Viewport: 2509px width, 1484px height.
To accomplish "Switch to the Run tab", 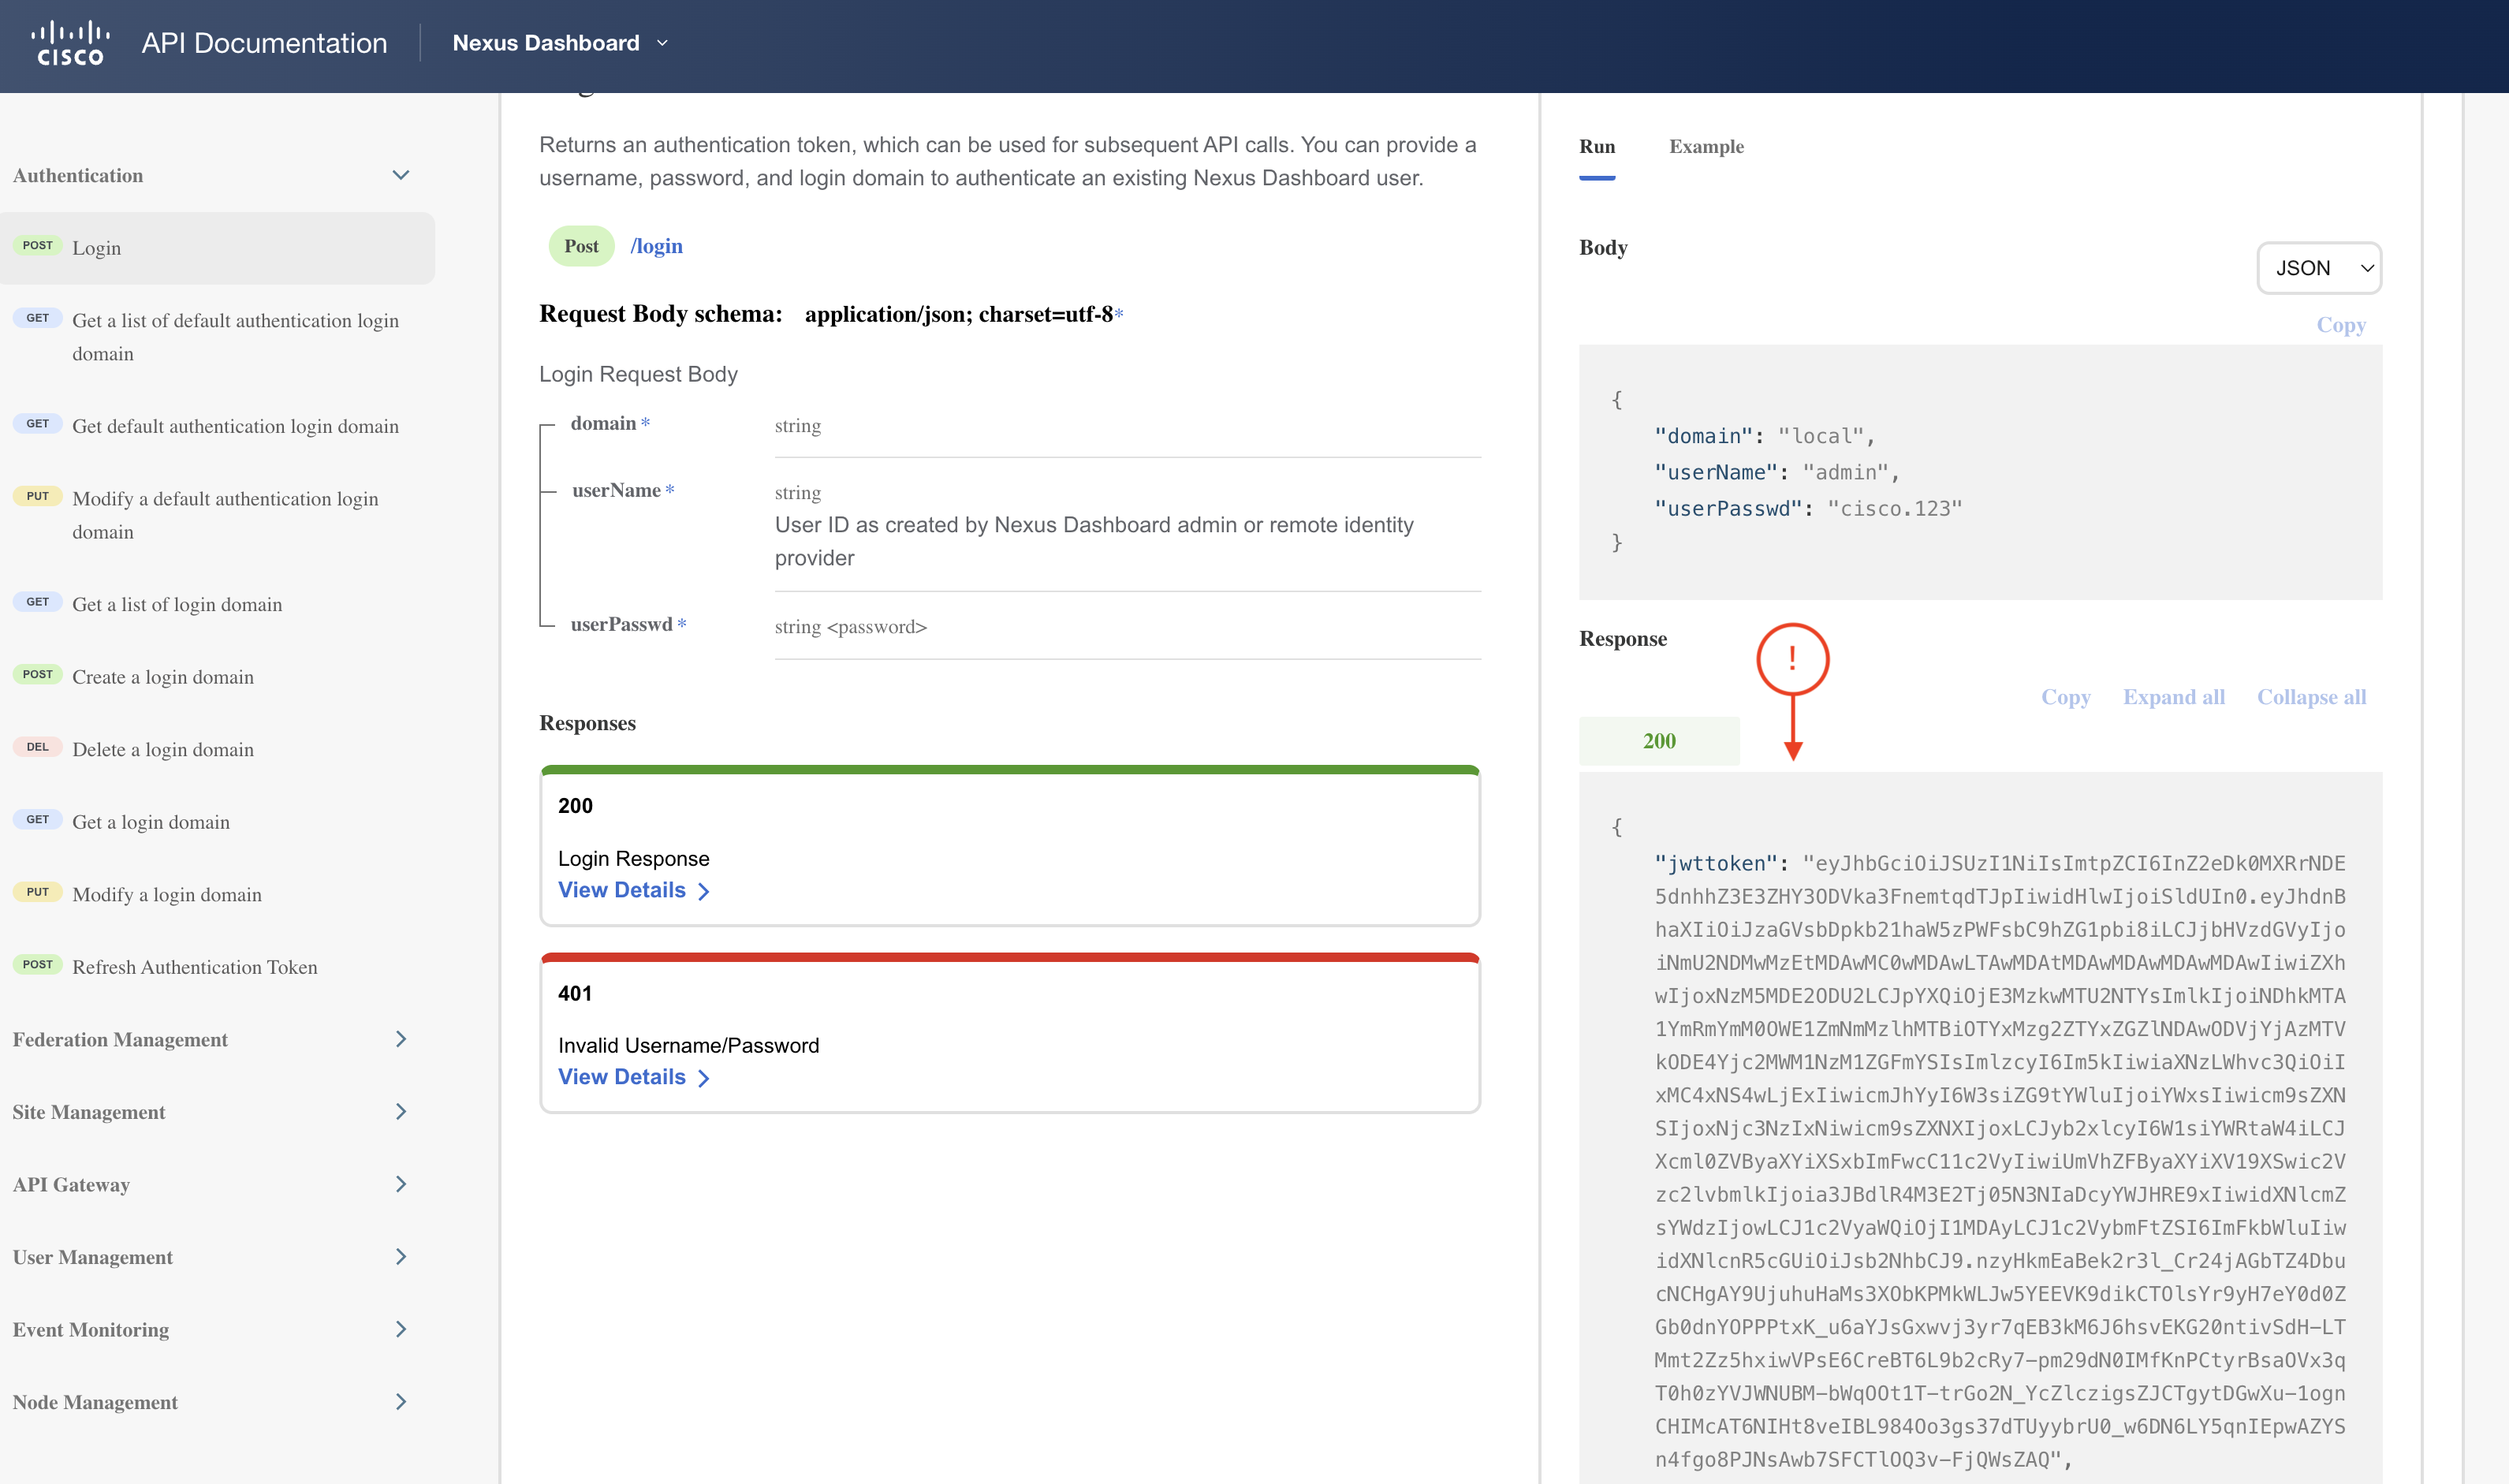I will [x=1597, y=146].
